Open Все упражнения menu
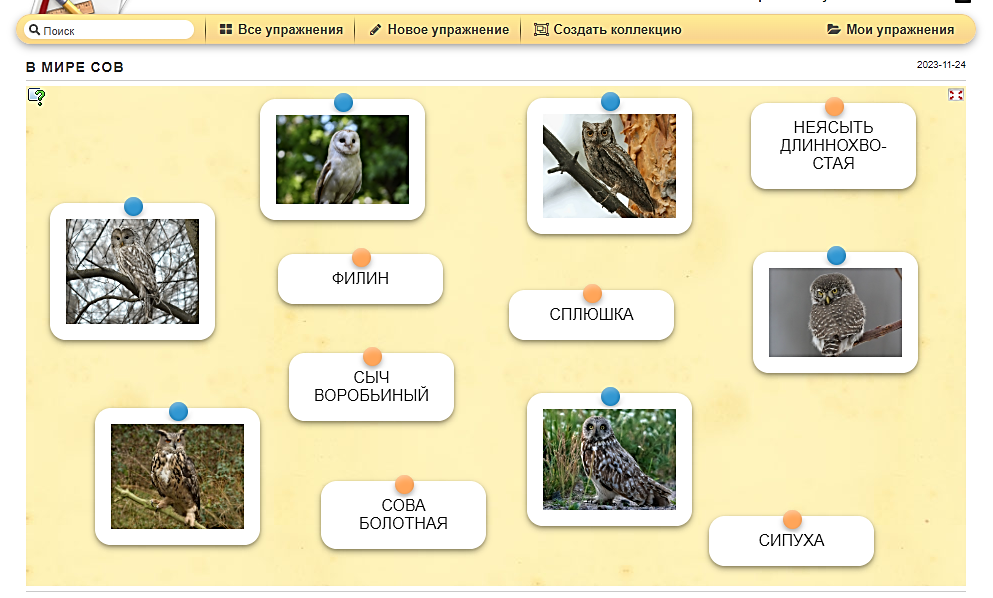Image resolution: width=993 pixels, height=598 pixels. (281, 30)
